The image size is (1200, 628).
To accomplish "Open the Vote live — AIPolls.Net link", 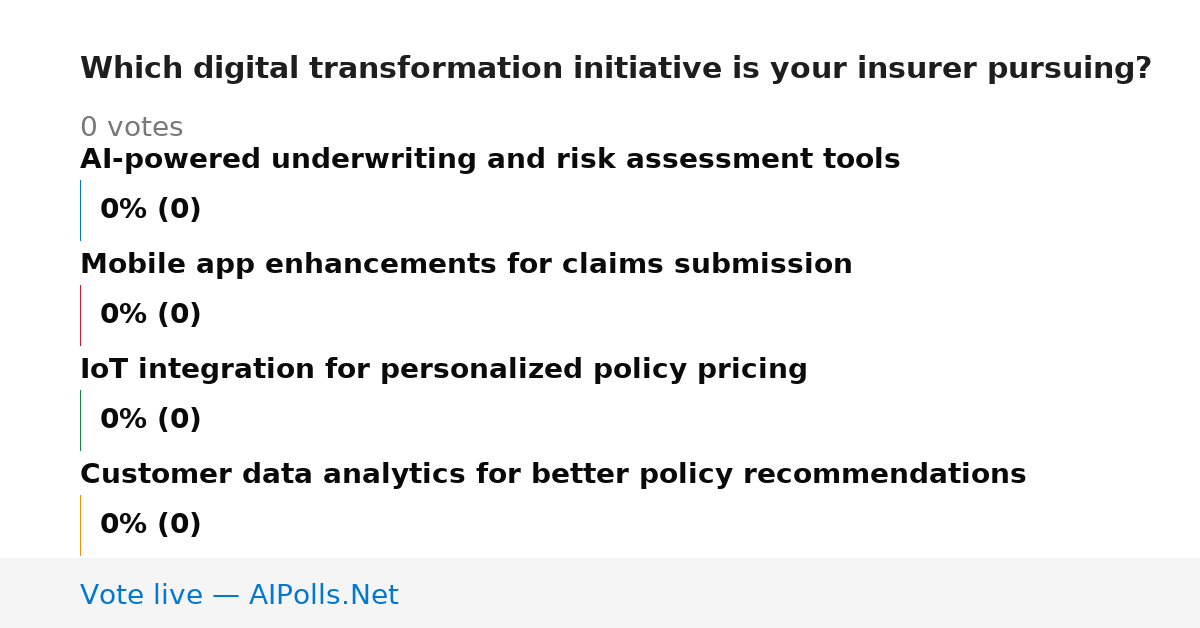I will 239,596.
